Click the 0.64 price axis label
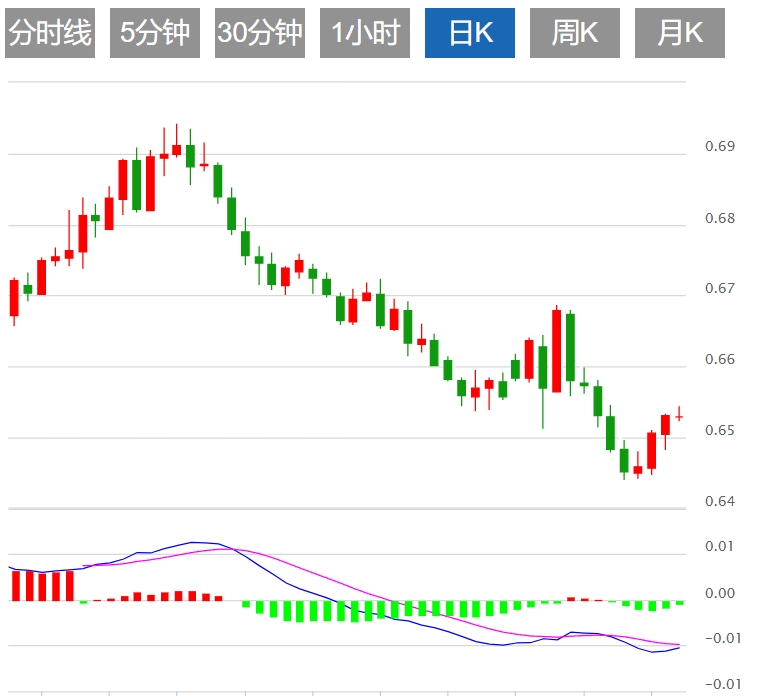762x696 pixels. click(720, 501)
